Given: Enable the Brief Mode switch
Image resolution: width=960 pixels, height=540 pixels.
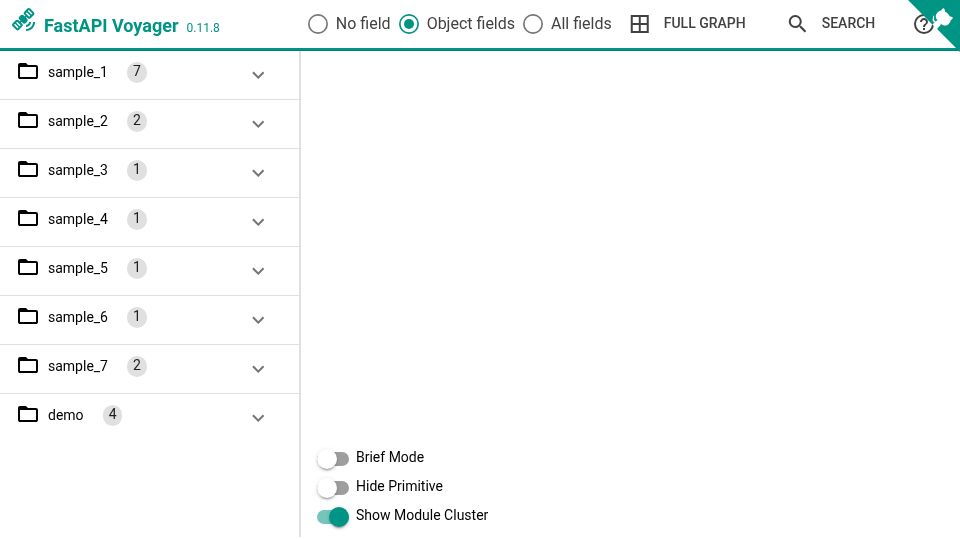Looking at the screenshot, I should [x=333, y=459].
